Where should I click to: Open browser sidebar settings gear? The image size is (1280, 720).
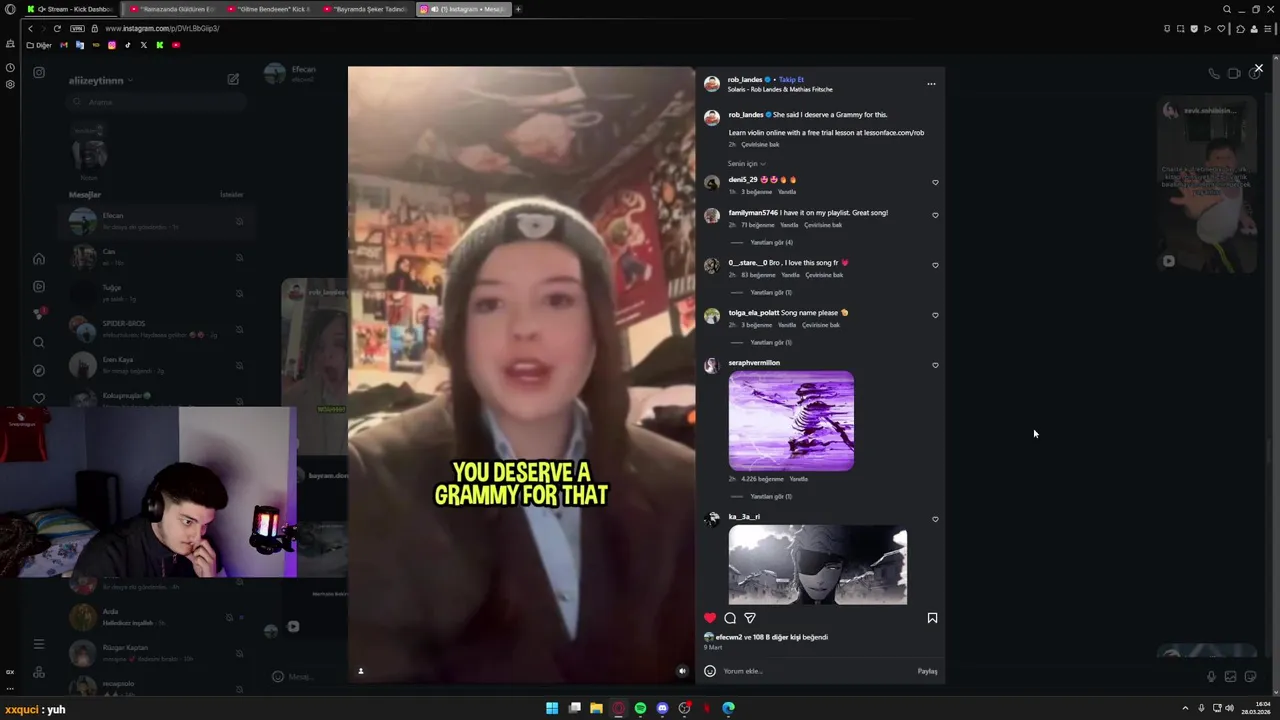(10, 84)
